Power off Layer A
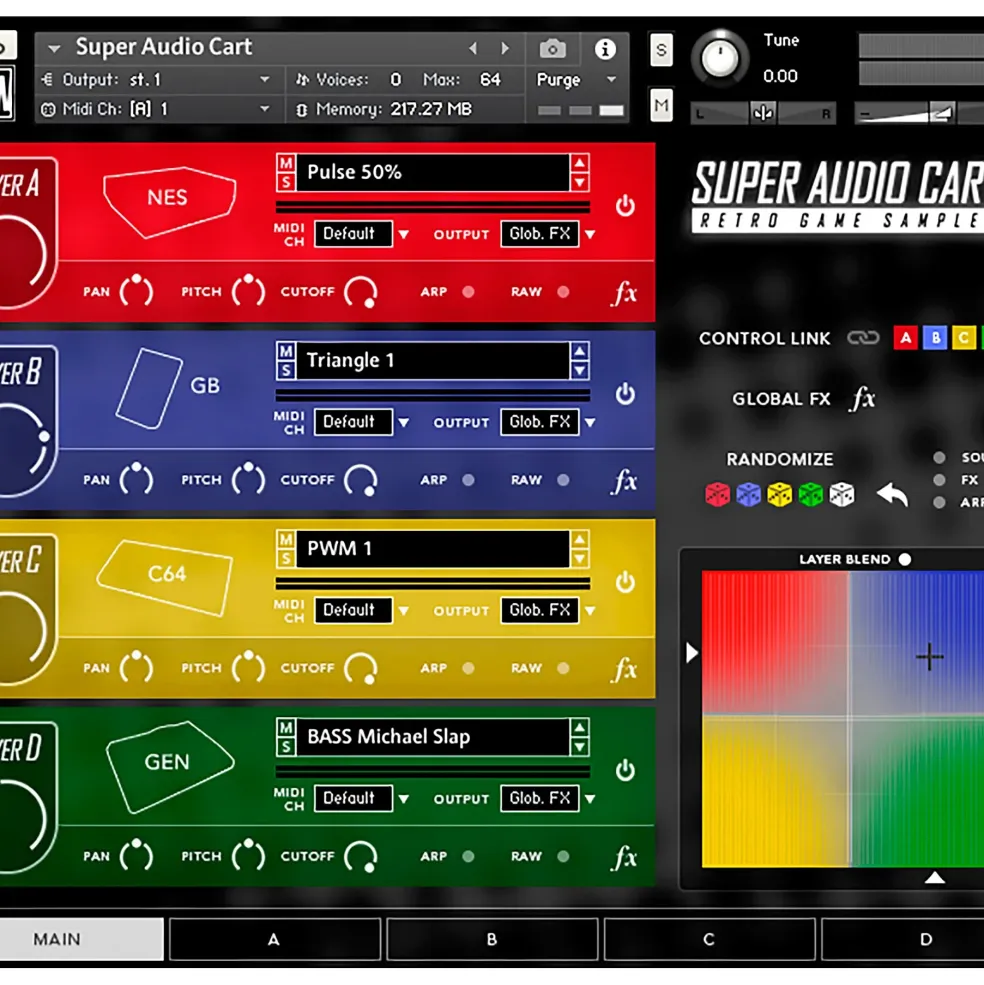Image resolution: width=984 pixels, height=985 pixels. point(625,206)
